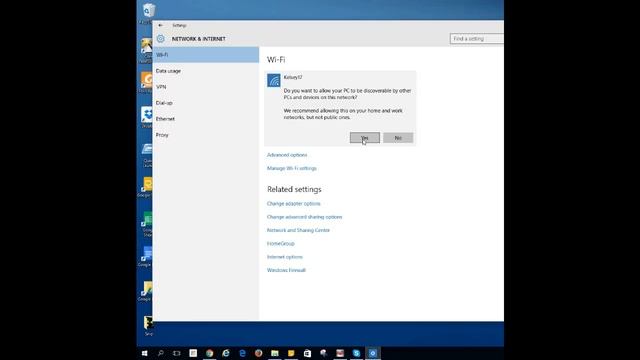Select Wi-Fi in the settings sidebar
This screenshot has width=640, height=360.
[x=206, y=55]
